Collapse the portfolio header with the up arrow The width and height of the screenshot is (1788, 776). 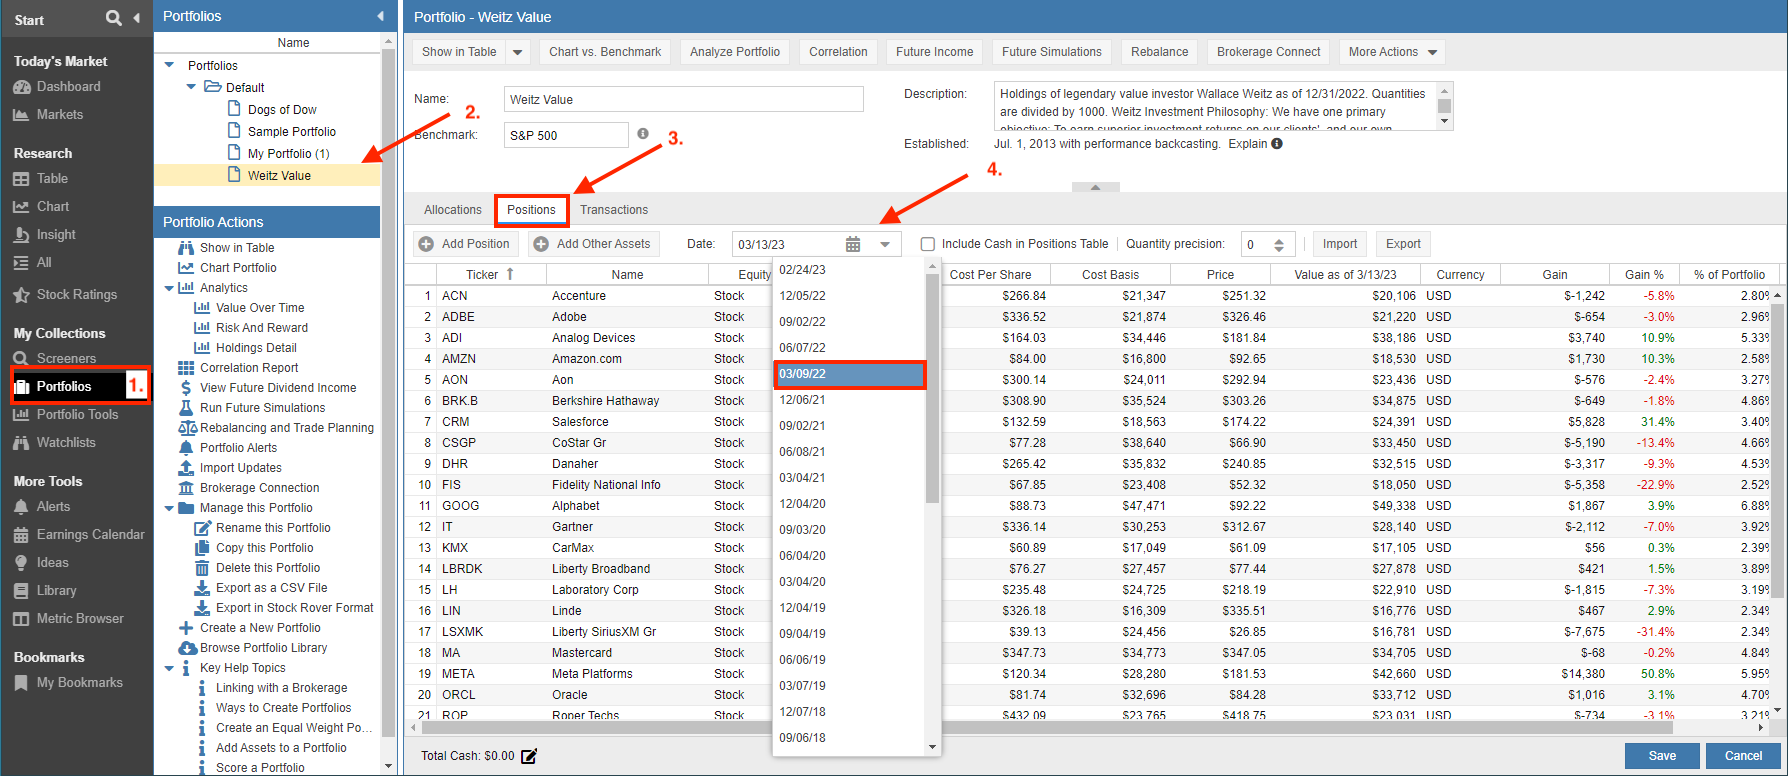click(1096, 187)
